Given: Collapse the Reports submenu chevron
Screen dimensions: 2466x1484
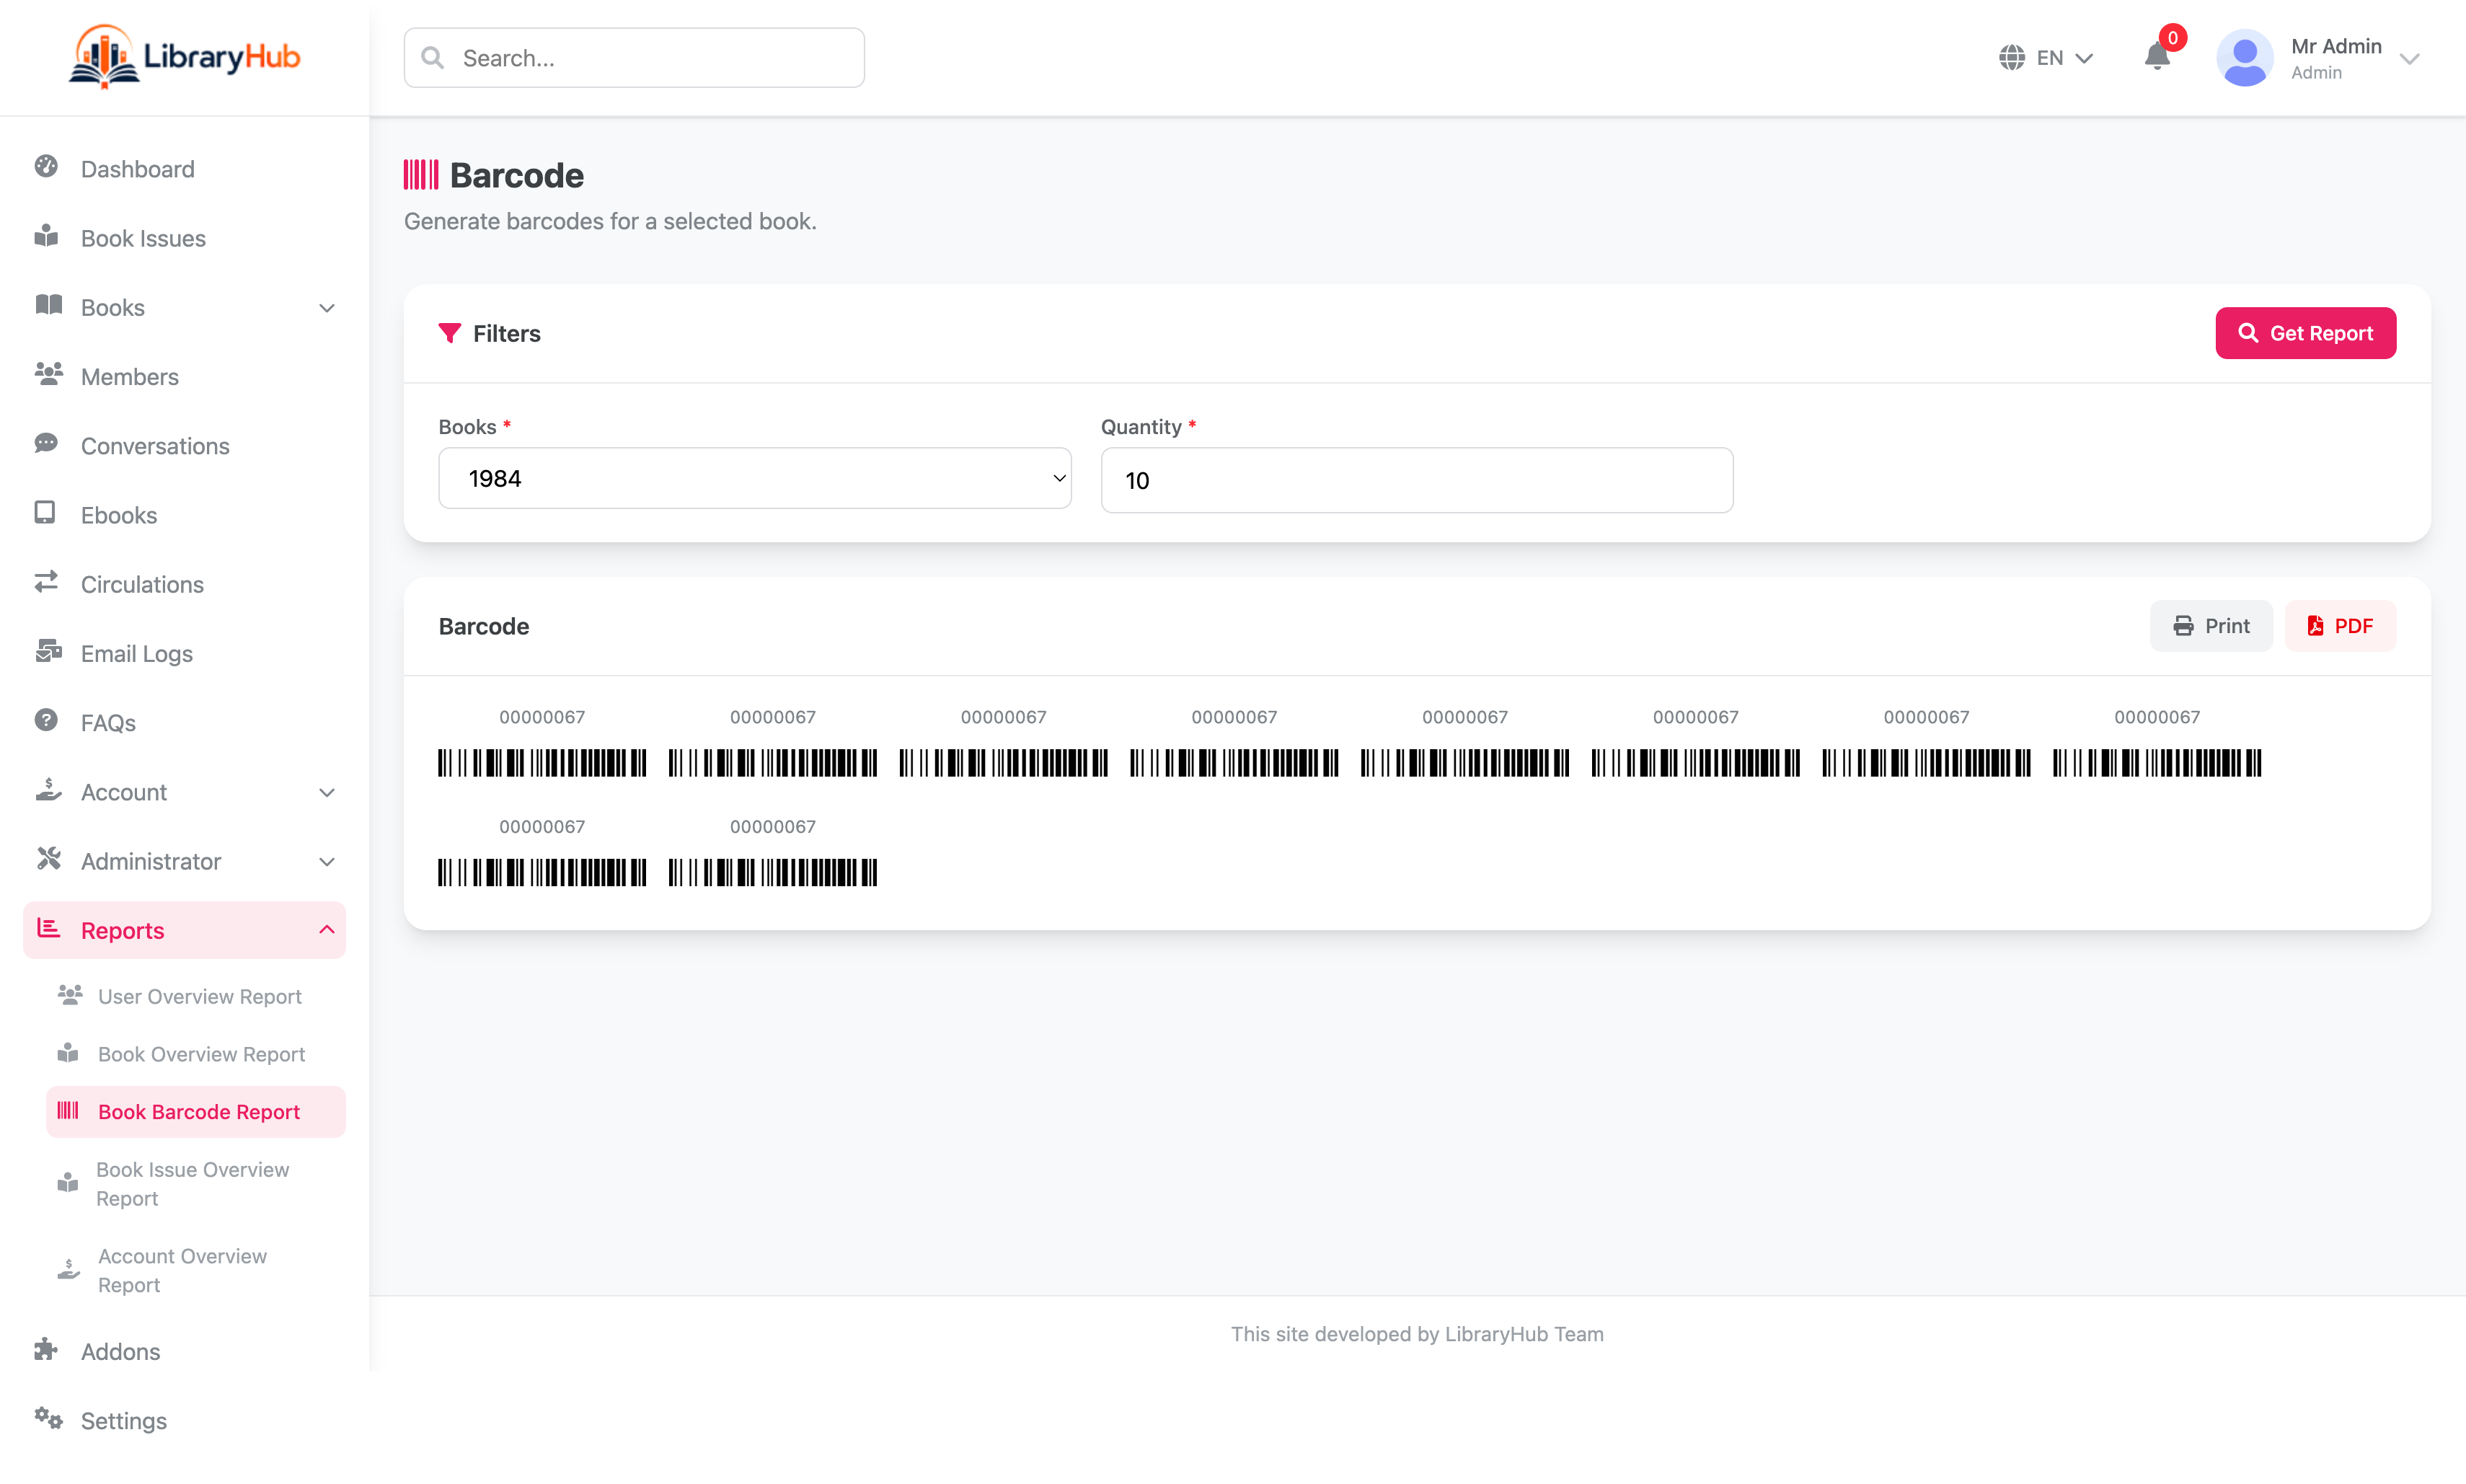Looking at the screenshot, I should (x=327, y=930).
